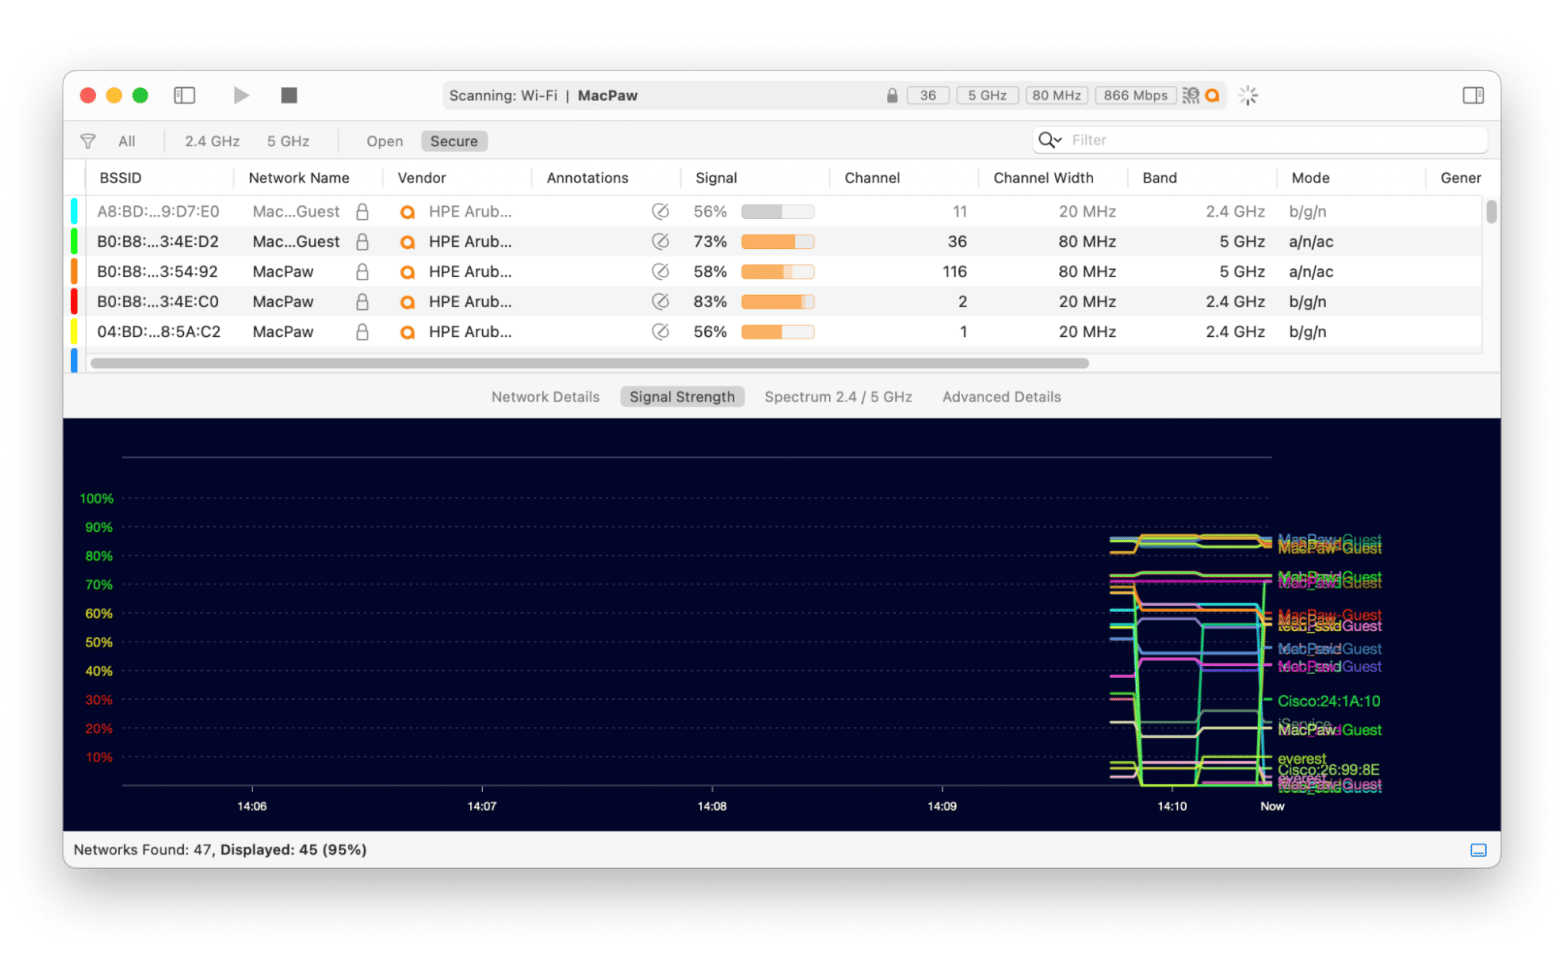Viewport: 1560px width, 962px height.
Task: Select the All filter
Action: click(x=127, y=141)
